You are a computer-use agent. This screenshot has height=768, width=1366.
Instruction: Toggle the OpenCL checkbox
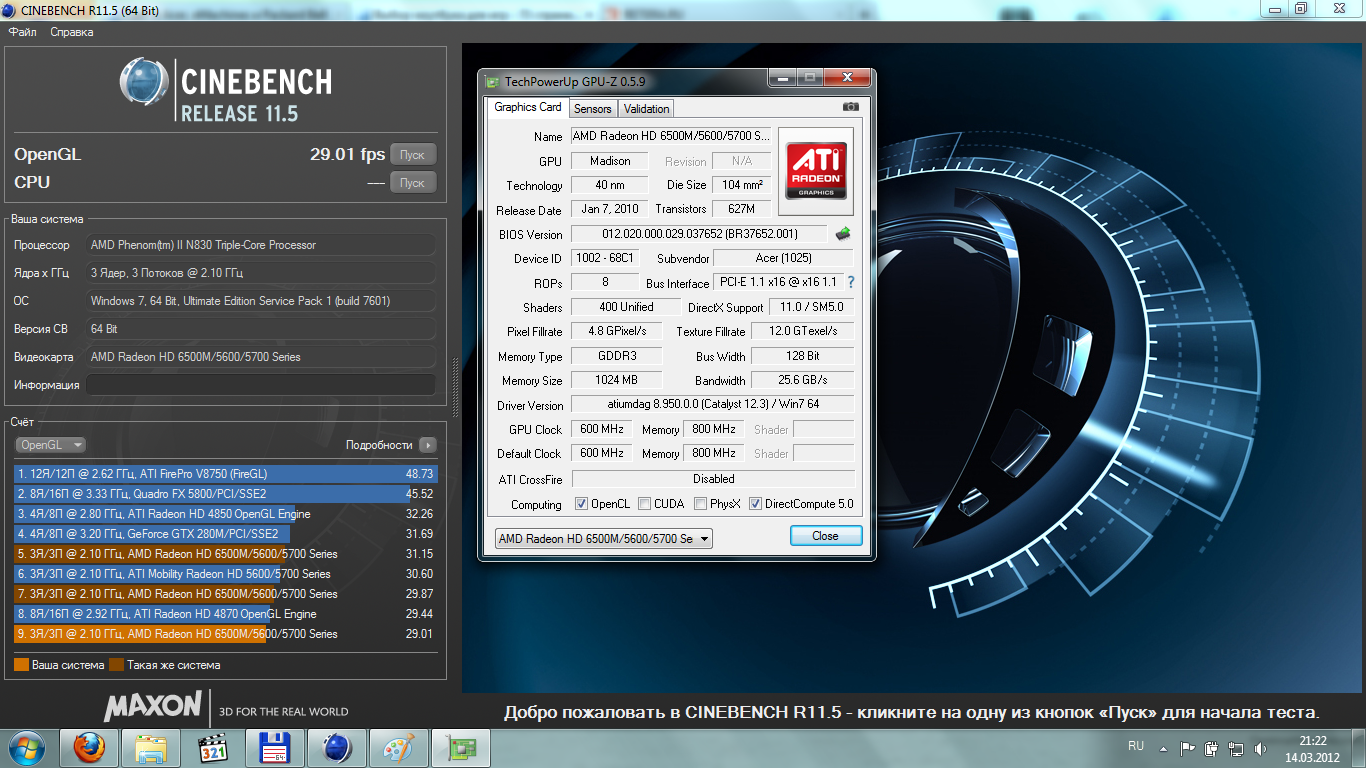[582, 504]
